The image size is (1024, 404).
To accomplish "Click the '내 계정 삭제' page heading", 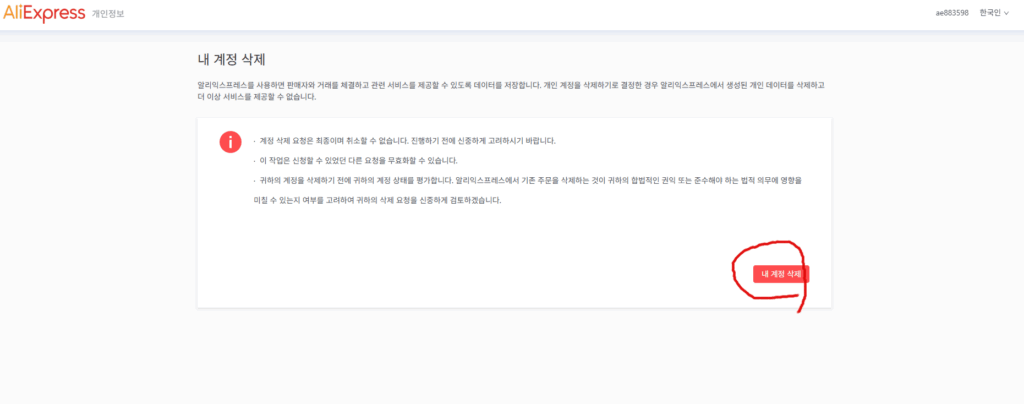I will click(x=231, y=59).
